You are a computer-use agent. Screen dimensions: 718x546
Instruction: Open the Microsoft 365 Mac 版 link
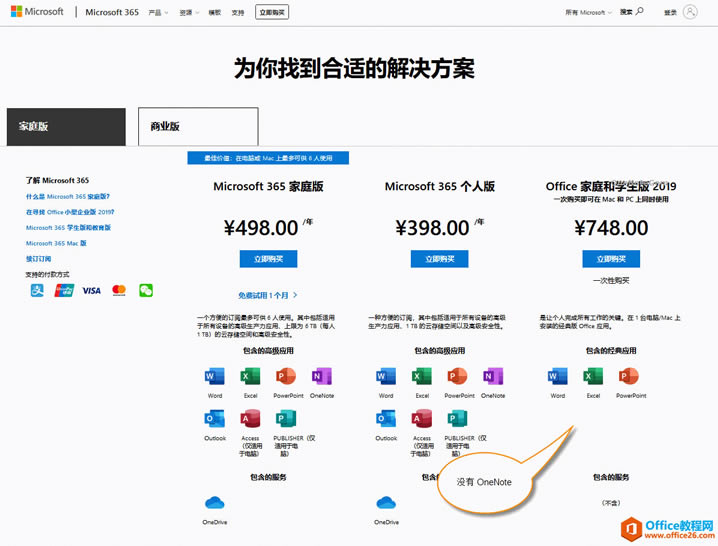tap(56, 243)
